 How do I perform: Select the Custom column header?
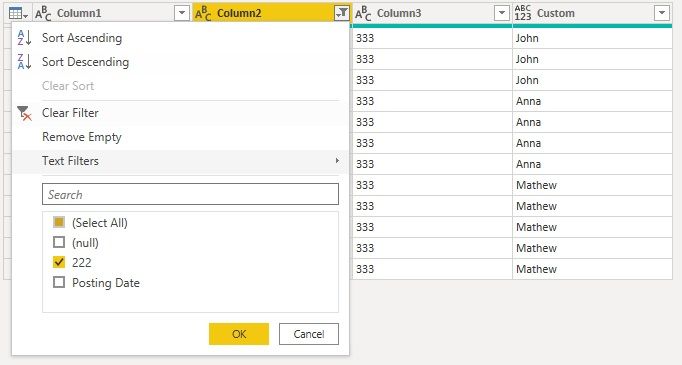pyautogui.click(x=592, y=13)
